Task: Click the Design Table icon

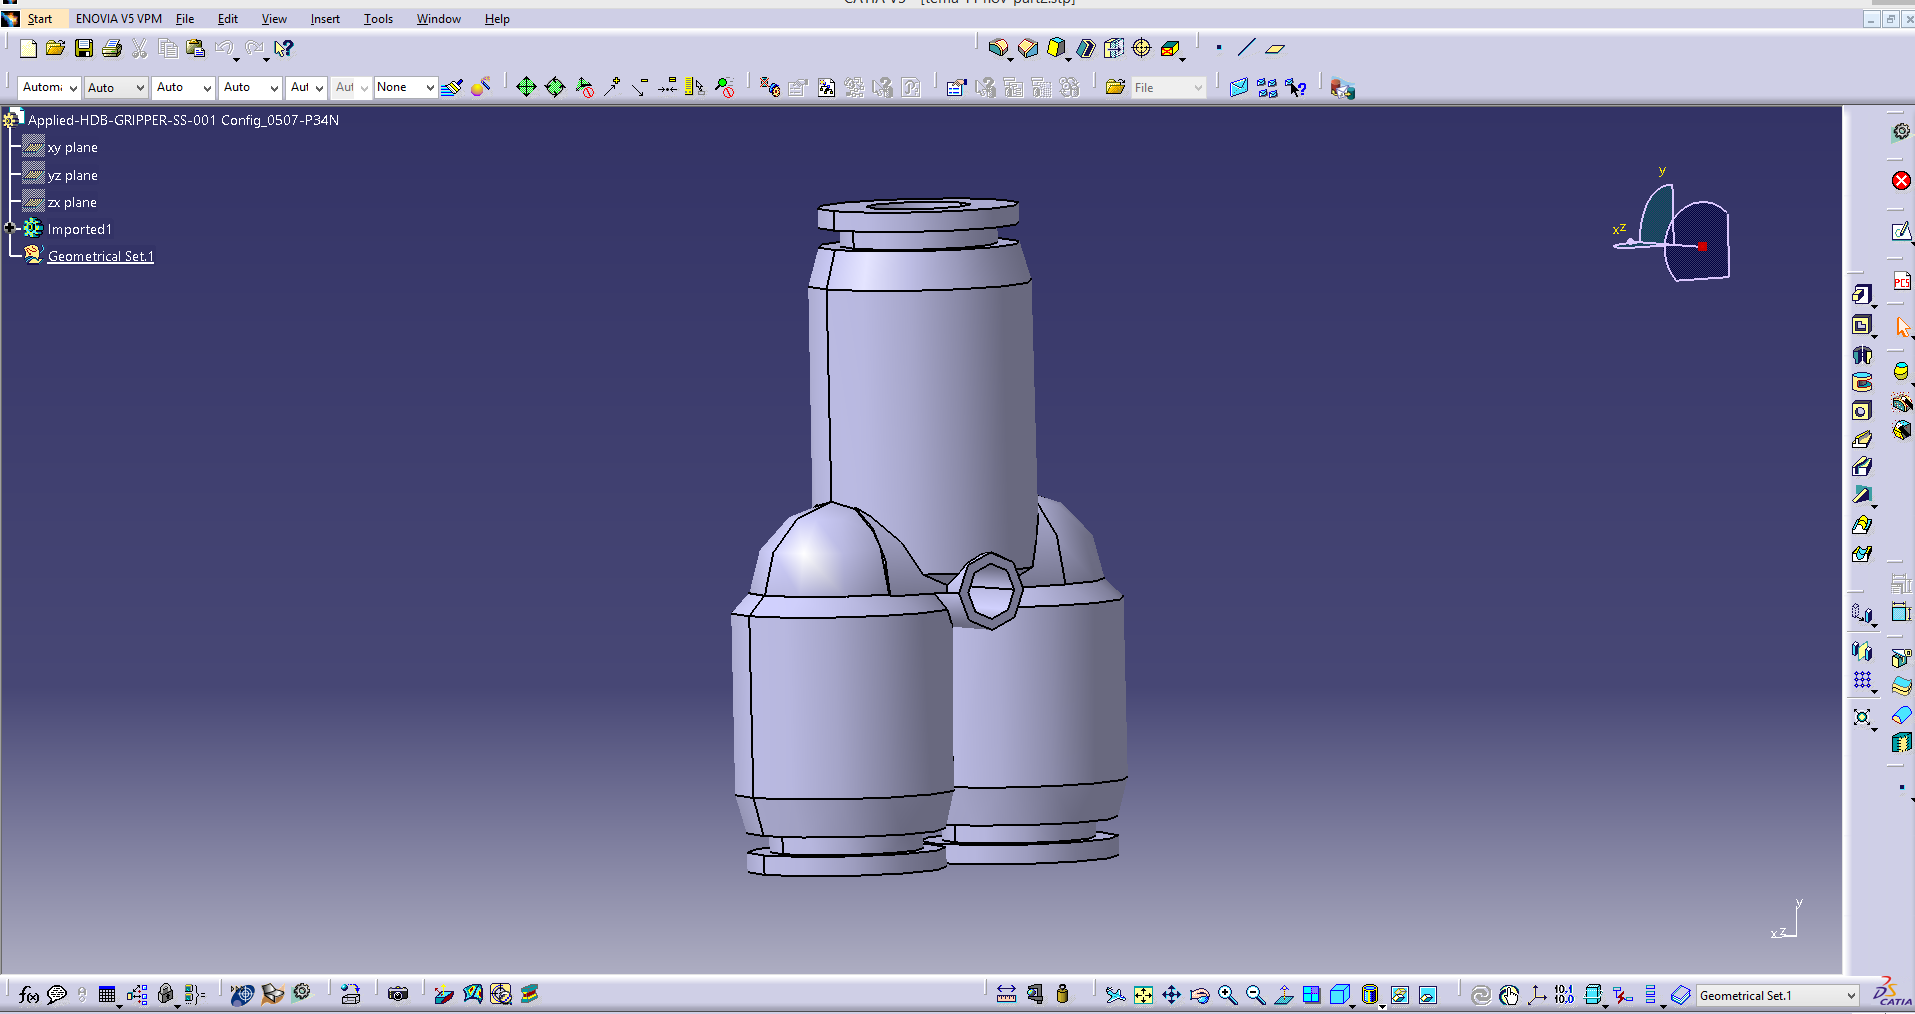Action: 107,994
